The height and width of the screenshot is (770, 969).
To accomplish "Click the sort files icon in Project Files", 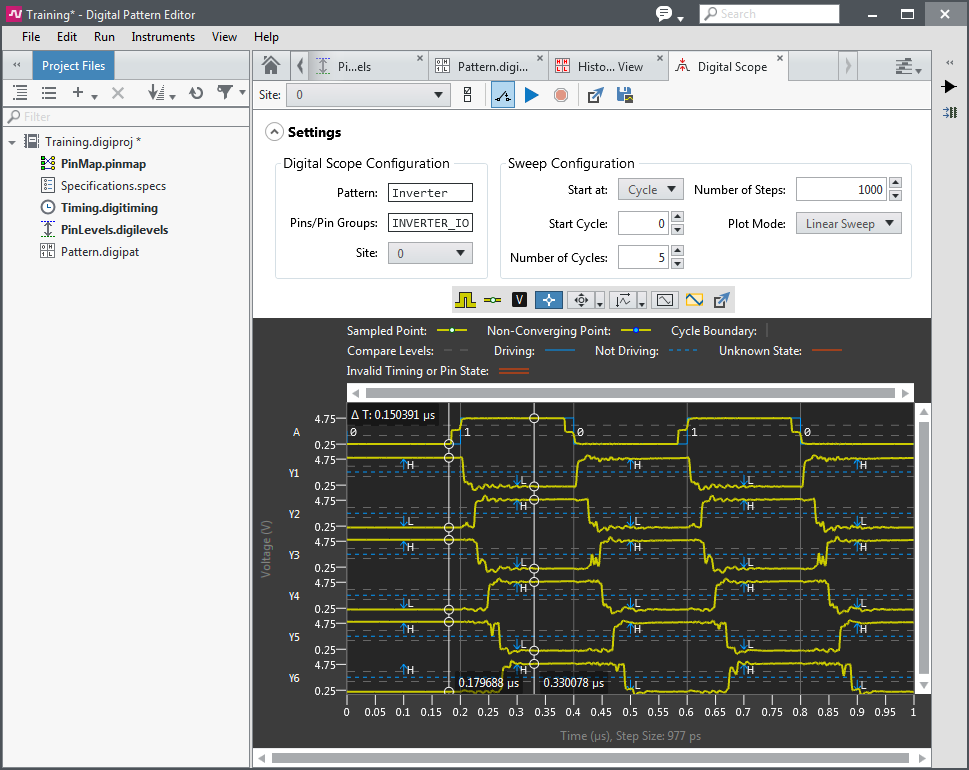I will [x=156, y=93].
